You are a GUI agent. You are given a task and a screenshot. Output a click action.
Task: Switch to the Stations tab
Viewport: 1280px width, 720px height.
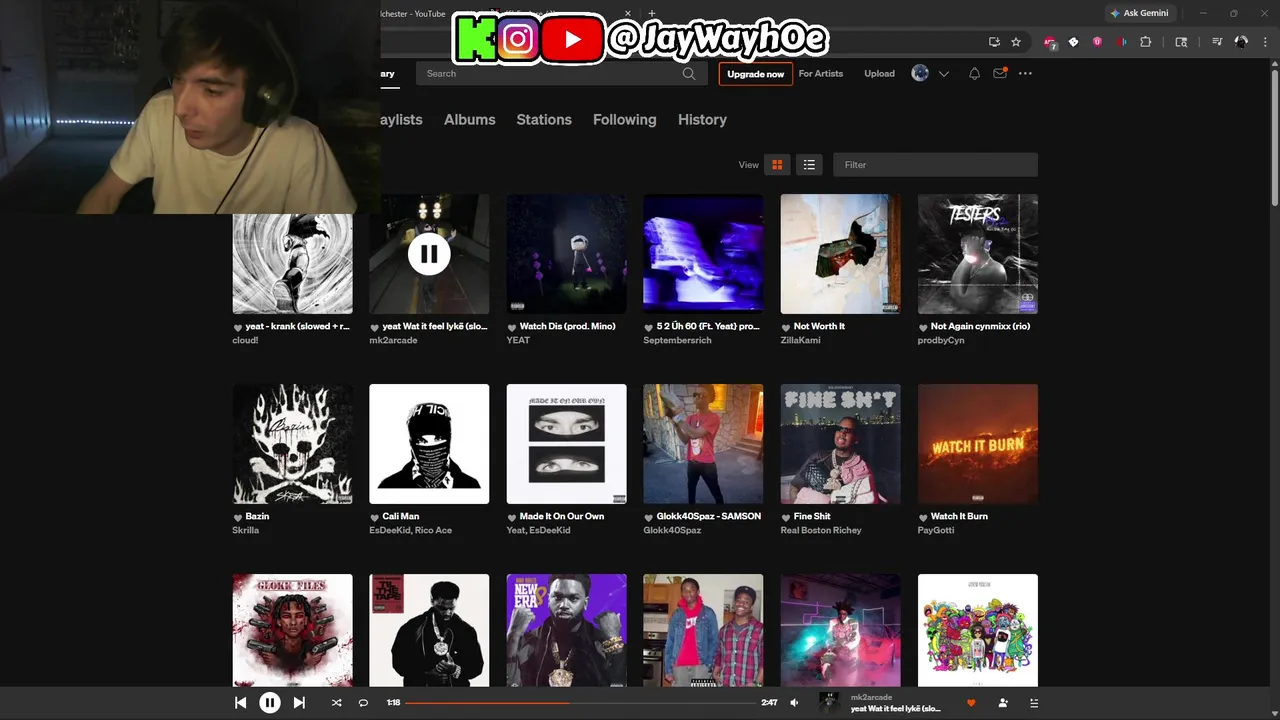point(544,119)
